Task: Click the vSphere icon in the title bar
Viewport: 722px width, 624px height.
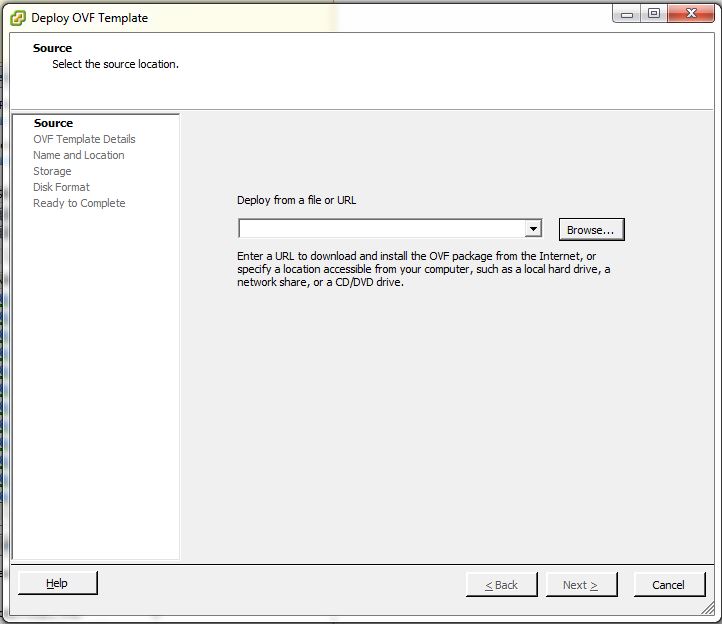Action: (17, 17)
